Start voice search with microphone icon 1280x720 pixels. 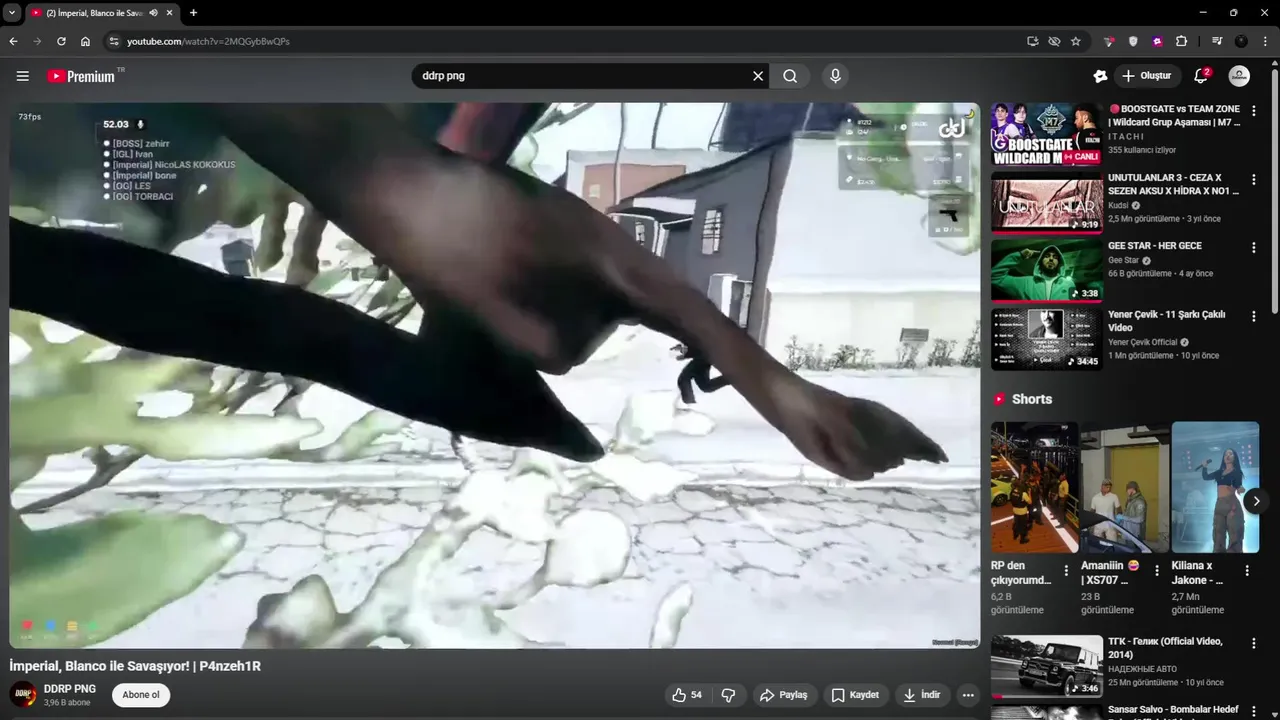(x=835, y=76)
